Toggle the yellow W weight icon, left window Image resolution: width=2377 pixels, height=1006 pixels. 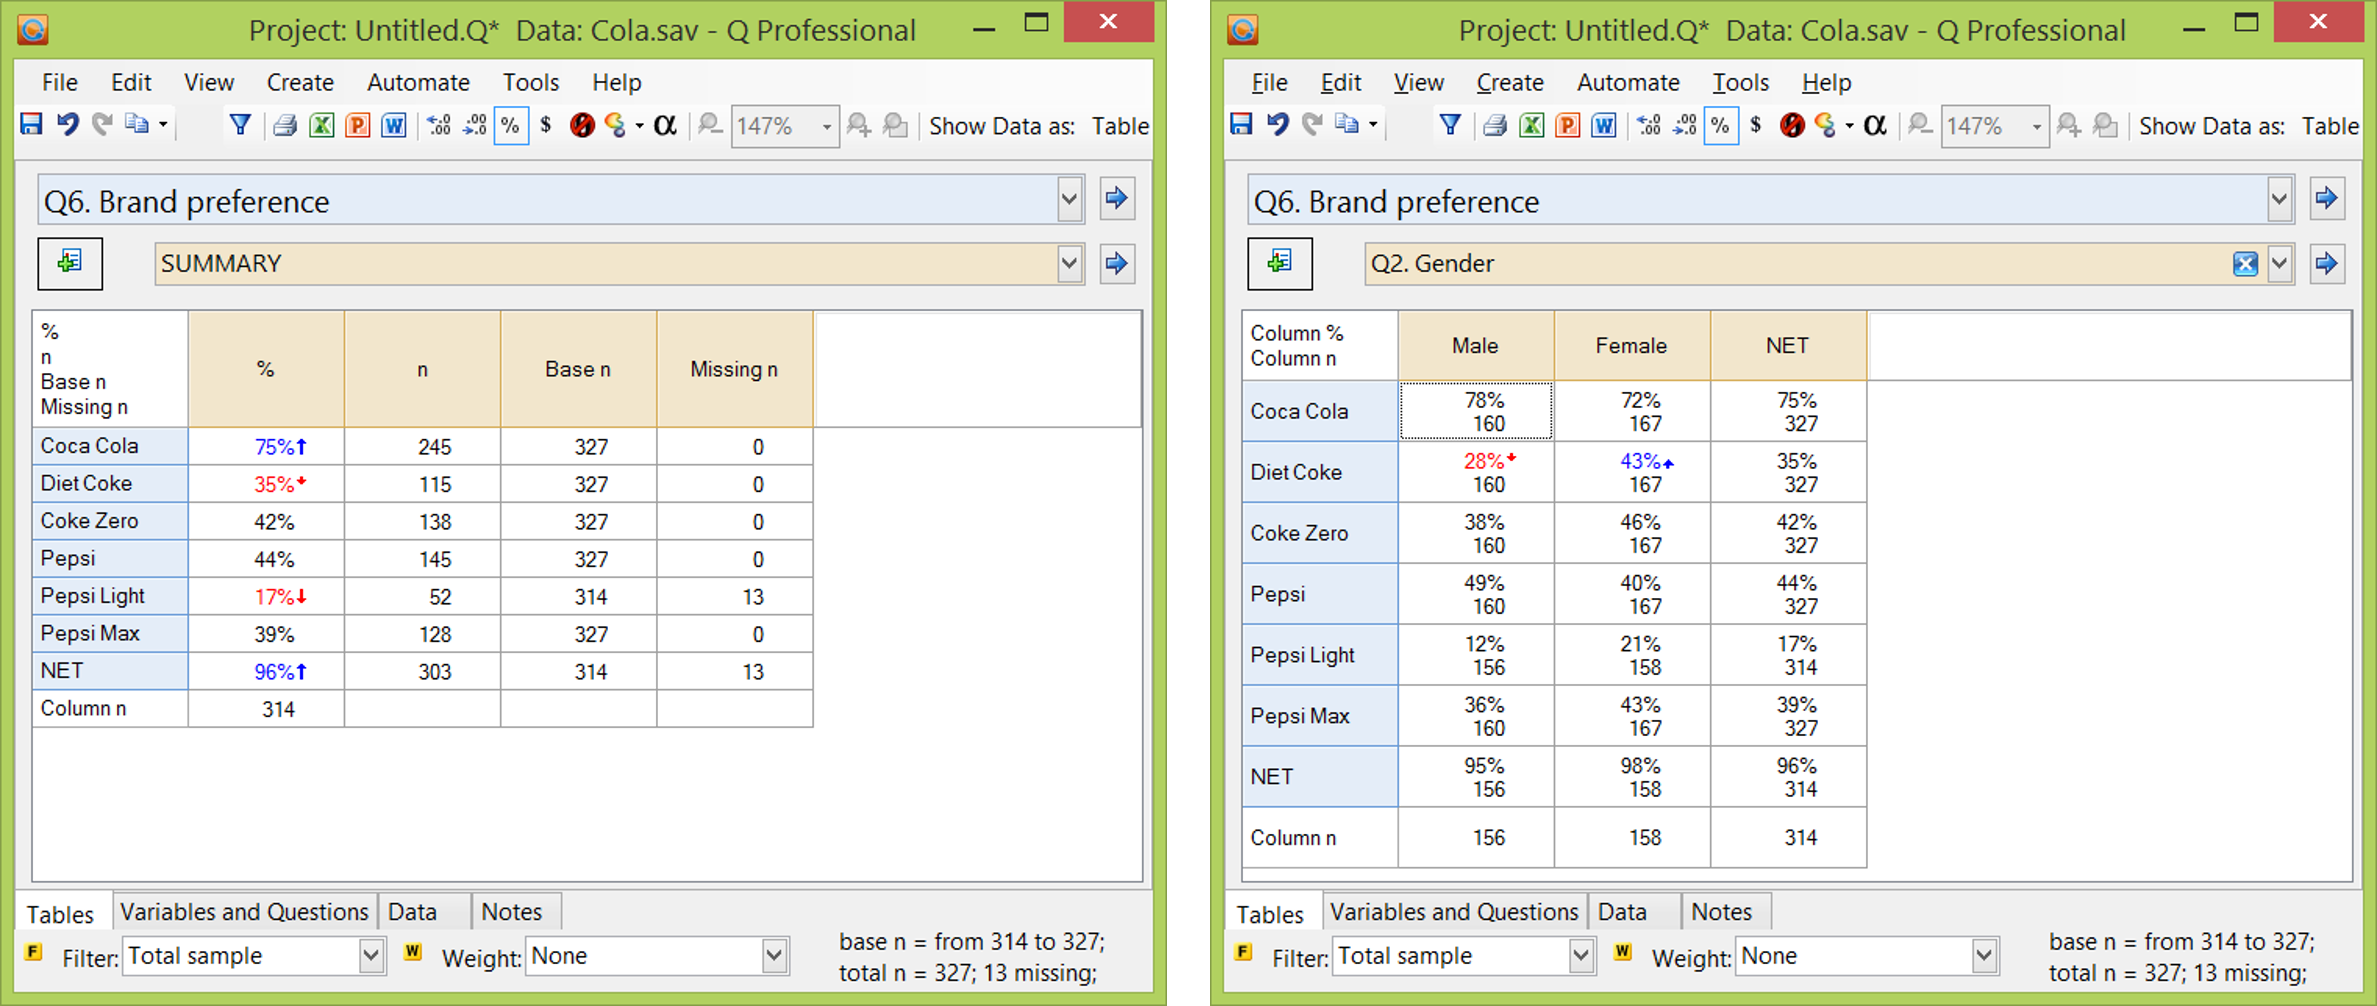[413, 952]
